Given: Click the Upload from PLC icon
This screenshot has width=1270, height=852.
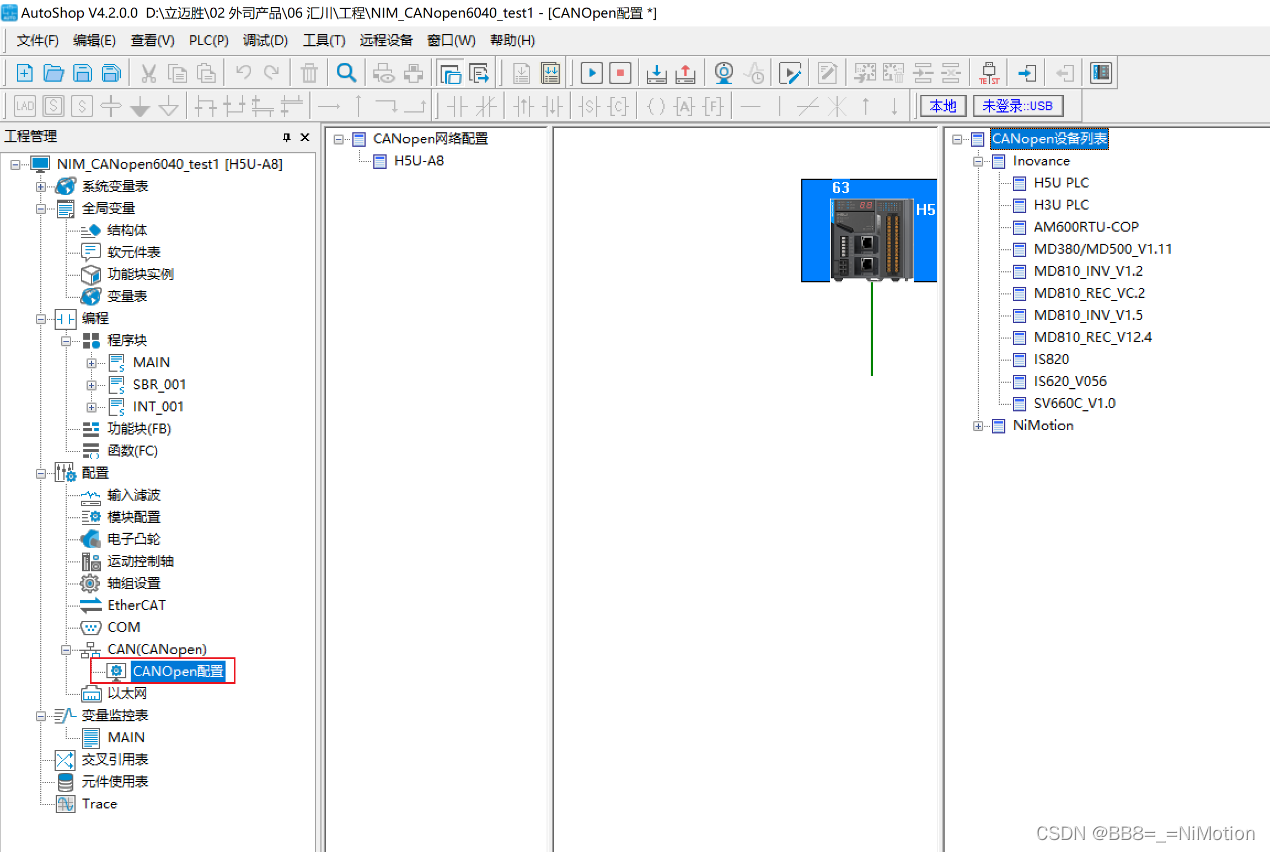Looking at the screenshot, I should tap(686, 73).
